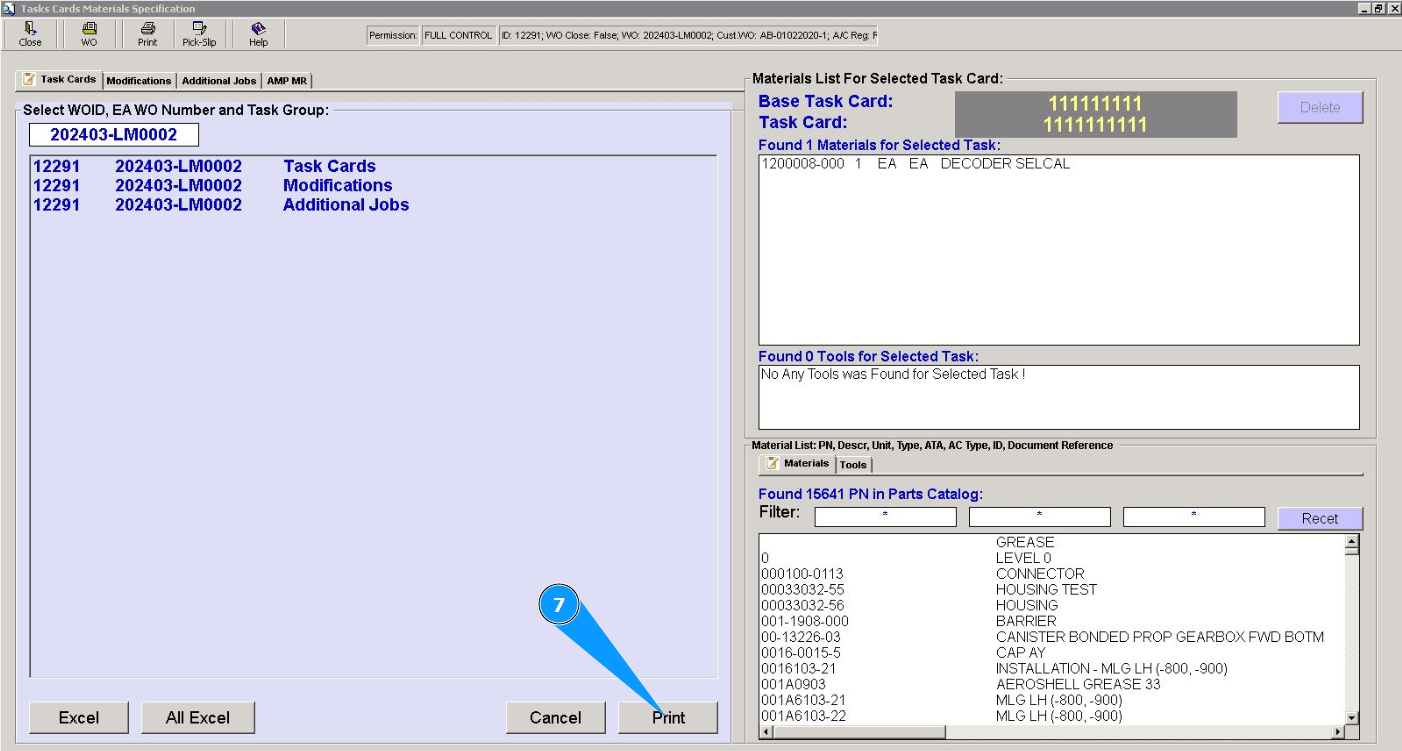Select part 00-13226-03 CANISTER BONDED PROP GEARBOX
The image size is (1402, 751).
click(x=1052, y=637)
